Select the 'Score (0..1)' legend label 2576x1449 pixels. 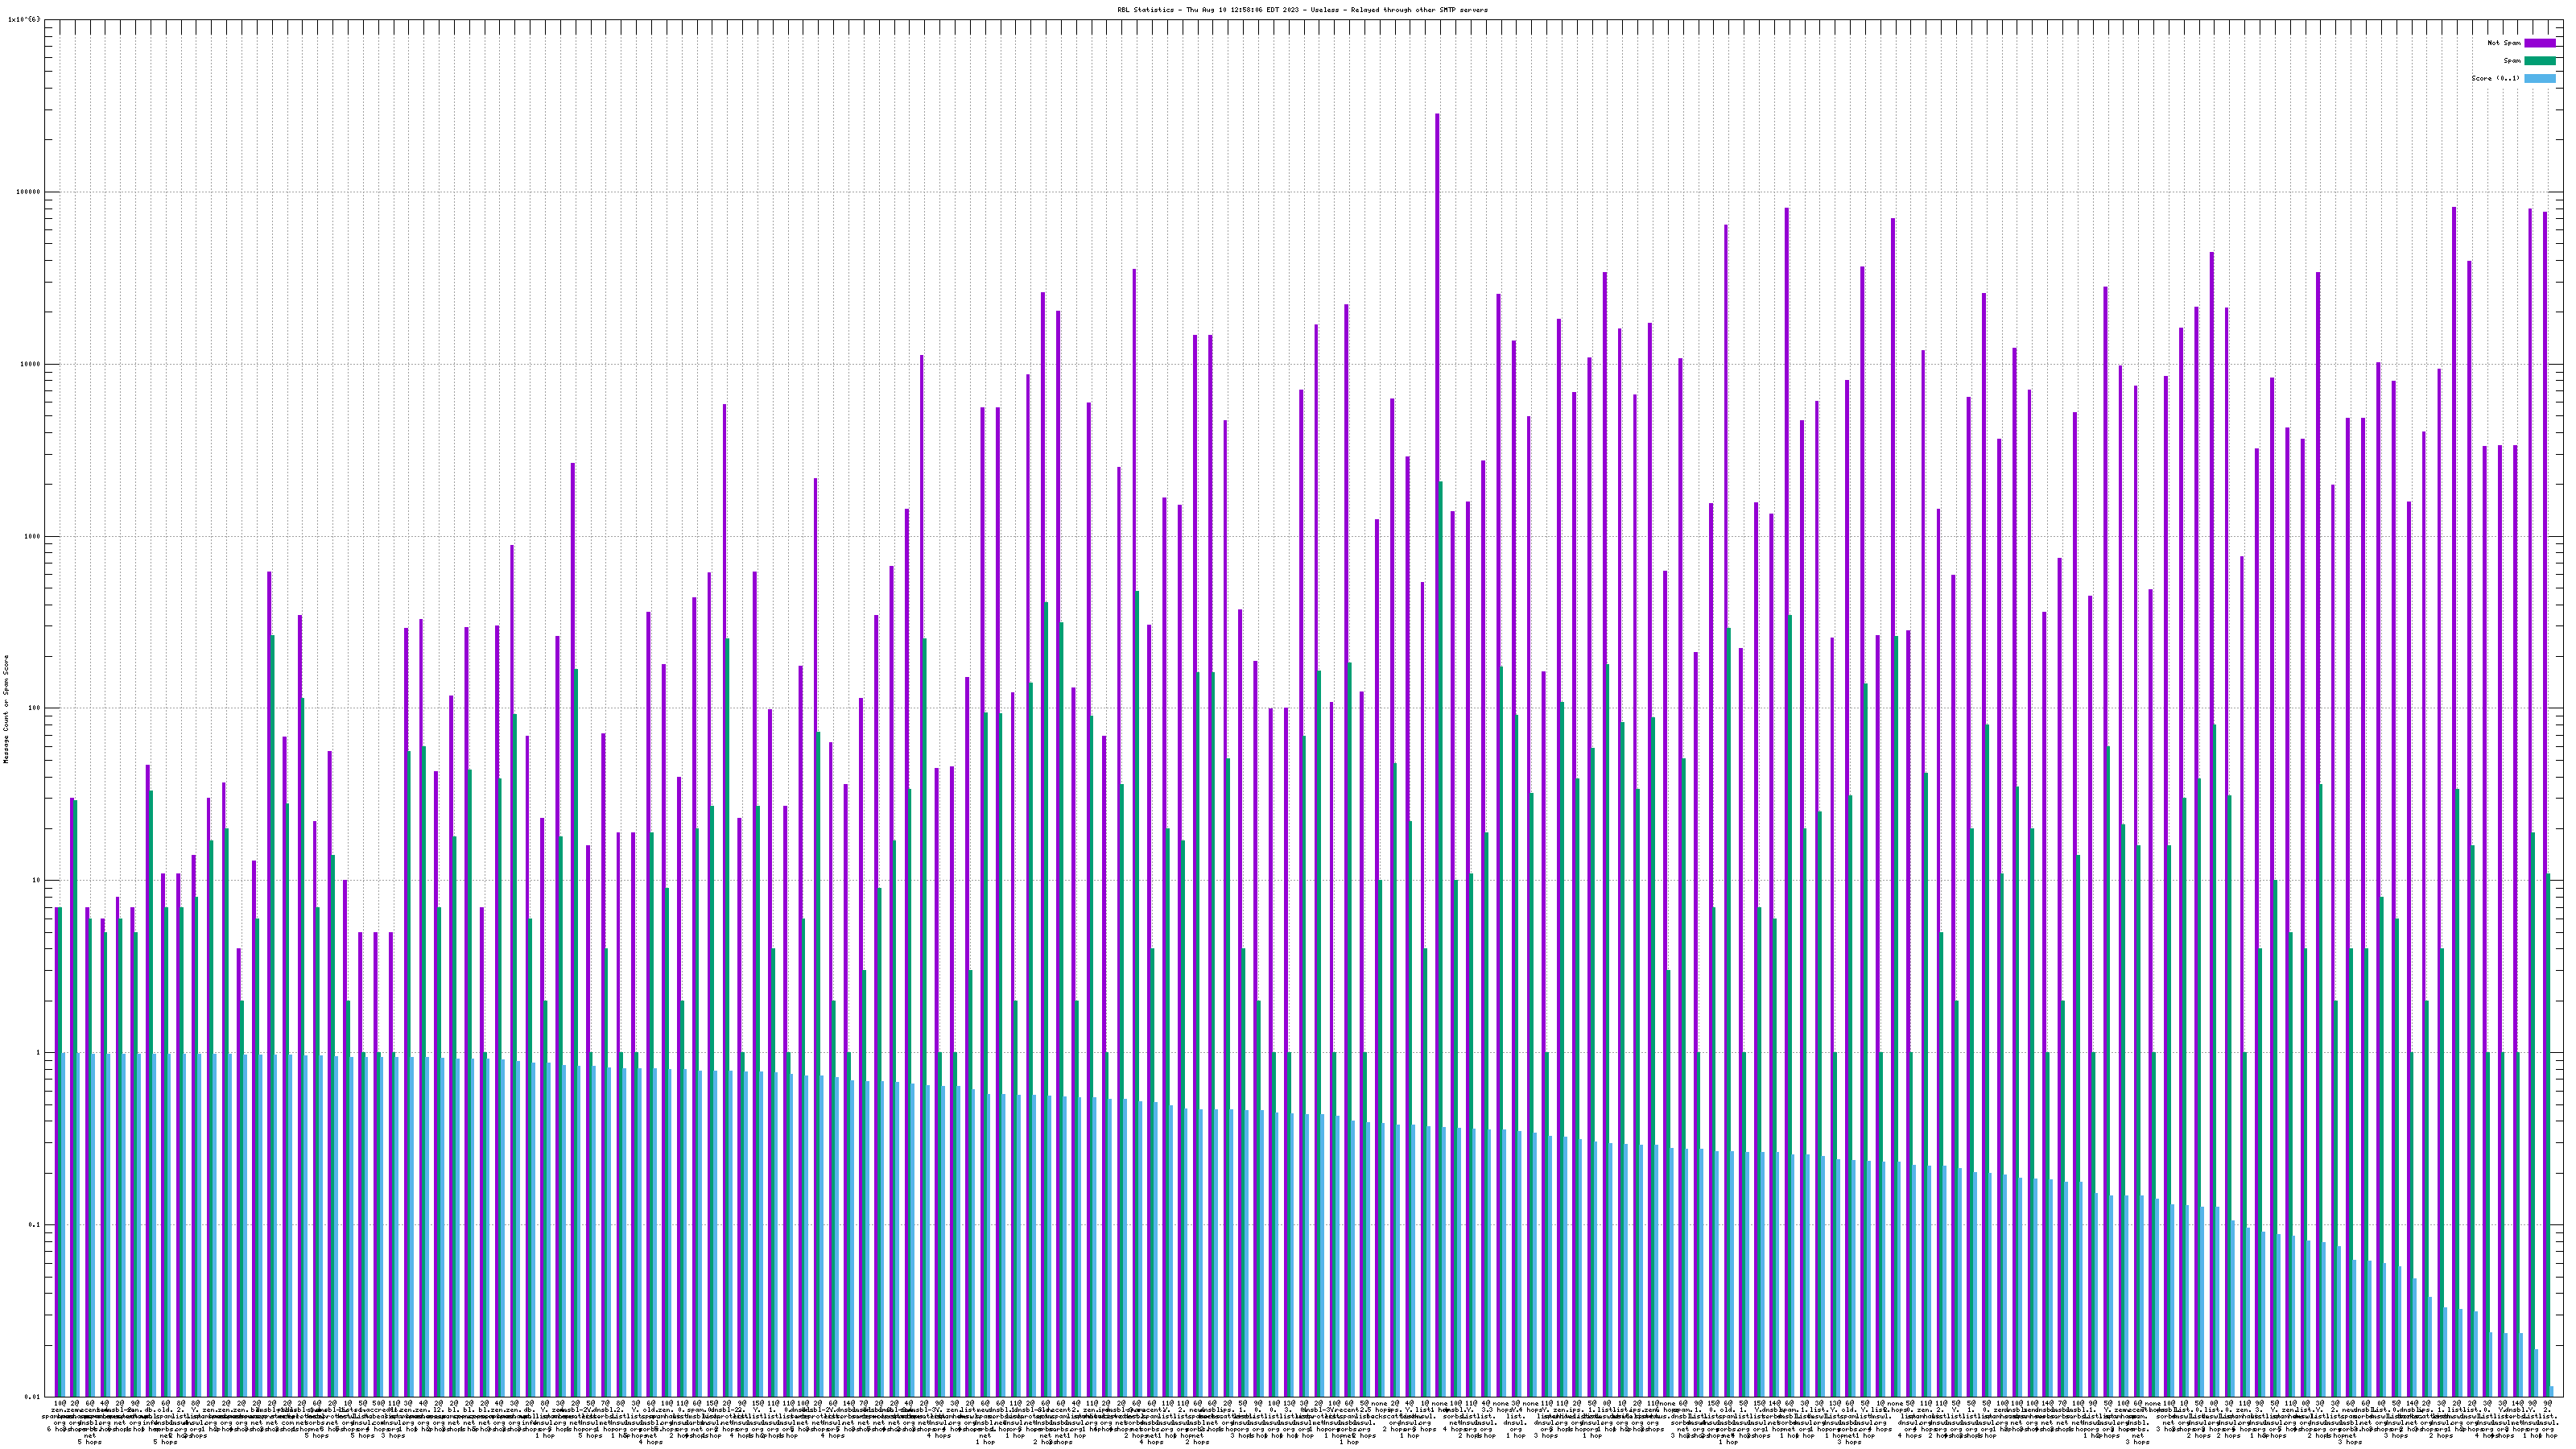click(x=2495, y=78)
